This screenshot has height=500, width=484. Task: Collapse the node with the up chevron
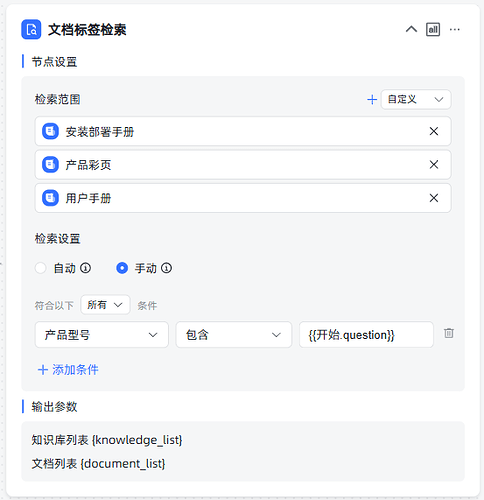pos(411,29)
